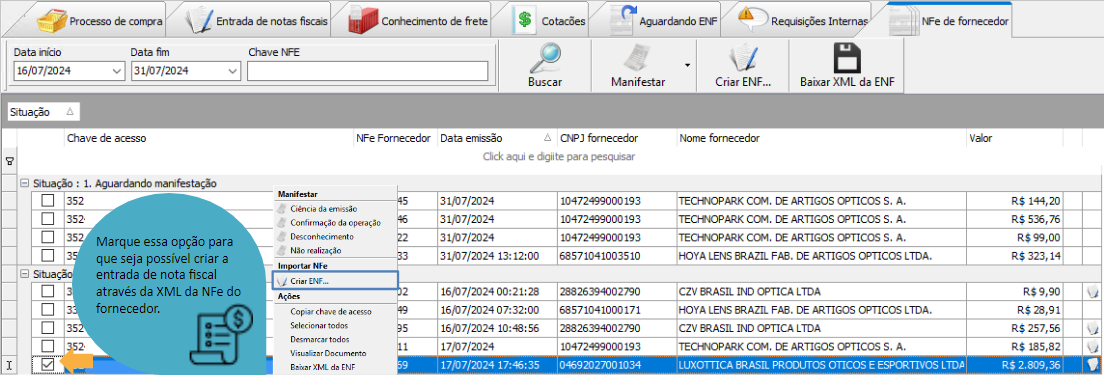
Task: Click the R$ 99,00 value cell
Action: coord(1015,237)
